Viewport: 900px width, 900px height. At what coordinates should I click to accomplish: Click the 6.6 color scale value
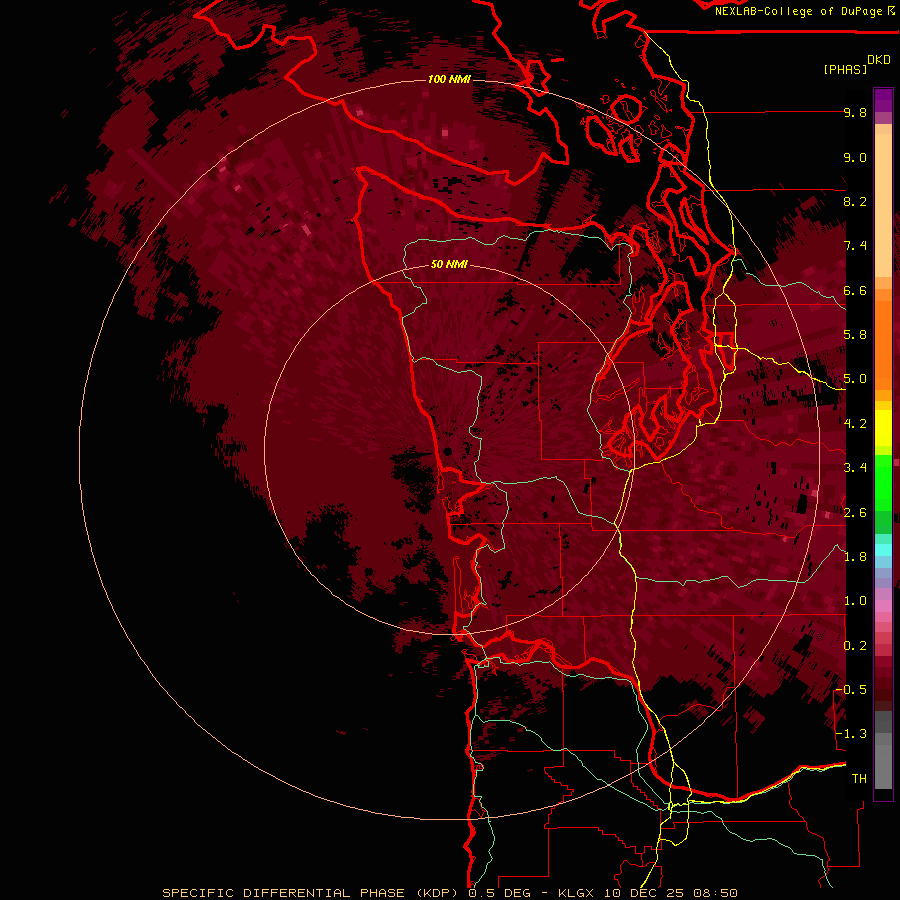[x=855, y=290]
